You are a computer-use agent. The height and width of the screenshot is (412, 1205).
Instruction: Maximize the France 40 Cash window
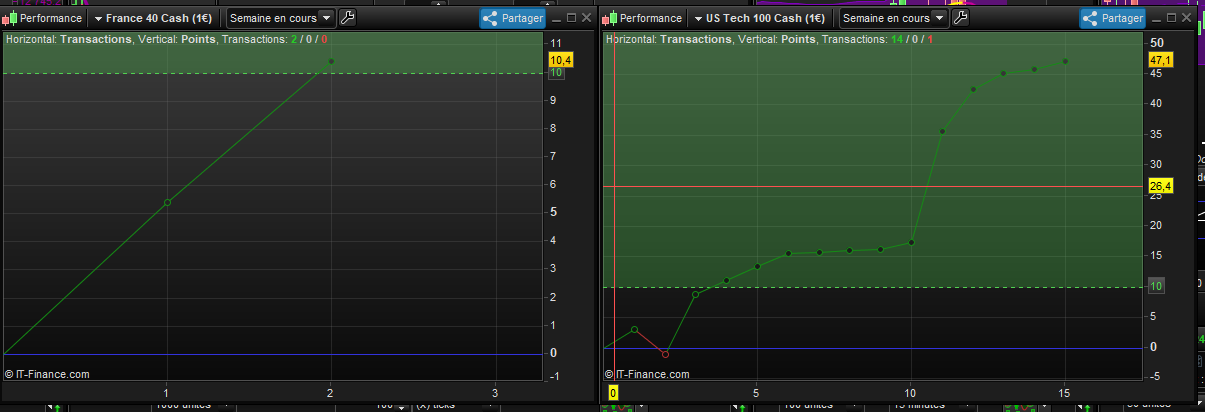(571, 18)
